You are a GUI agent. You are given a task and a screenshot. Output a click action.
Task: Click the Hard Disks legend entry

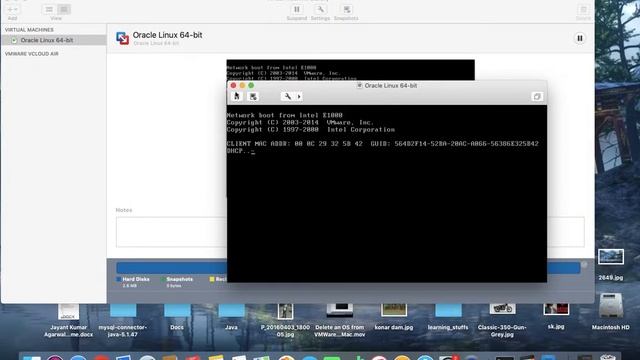tap(133, 282)
